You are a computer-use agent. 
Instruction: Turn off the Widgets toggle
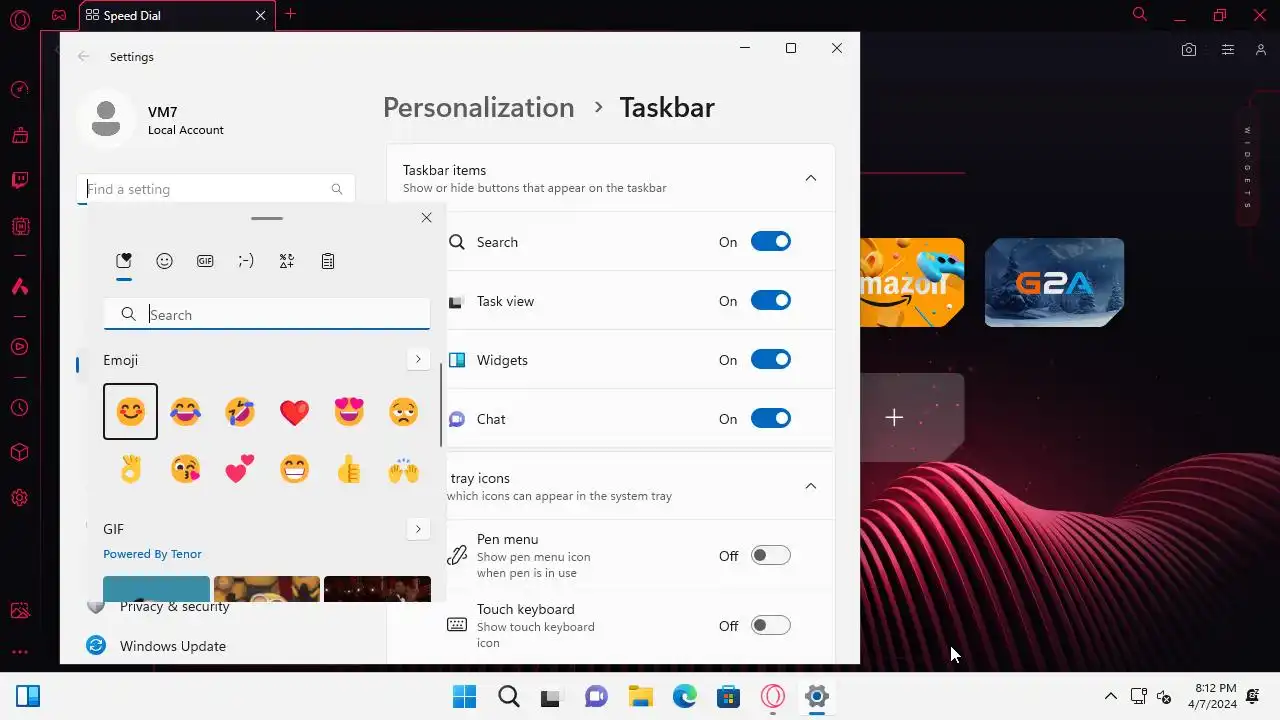pyautogui.click(x=770, y=359)
